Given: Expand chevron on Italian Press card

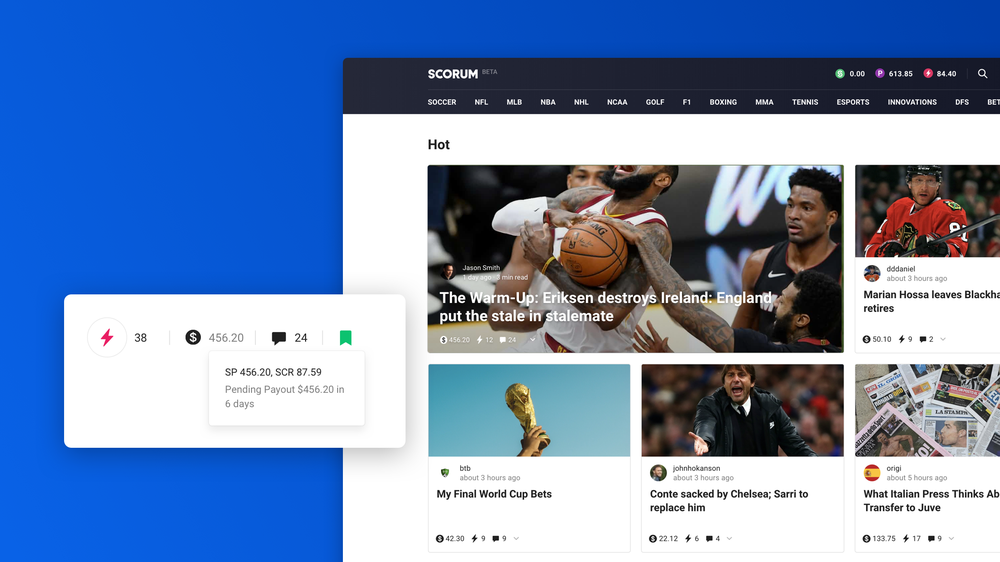Looking at the screenshot, I should (952, 538).
